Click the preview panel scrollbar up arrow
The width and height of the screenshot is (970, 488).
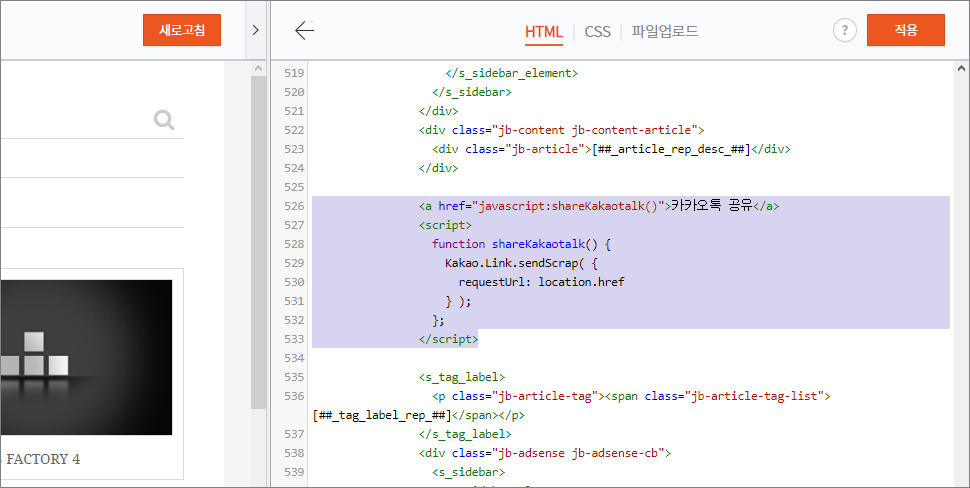coord(259,69)
